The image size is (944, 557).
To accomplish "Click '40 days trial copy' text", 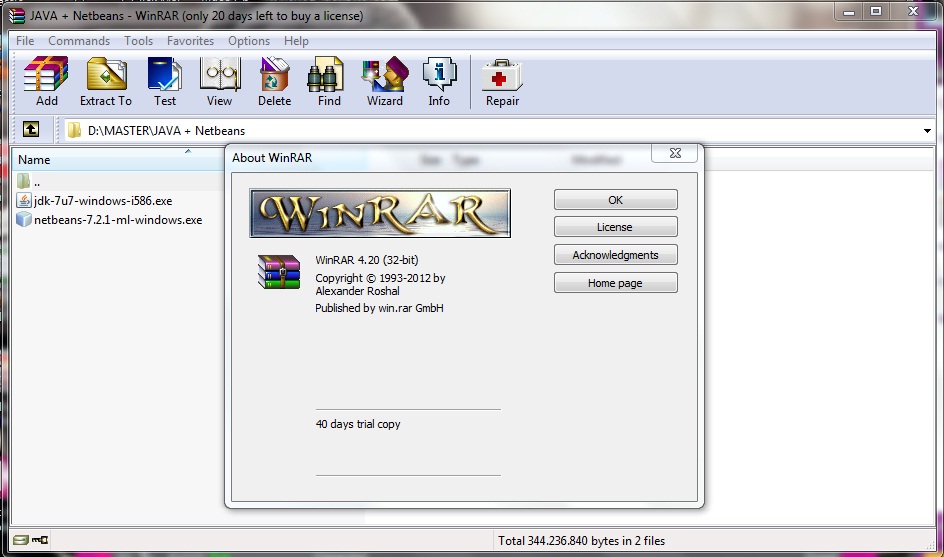I will [358, 424].
